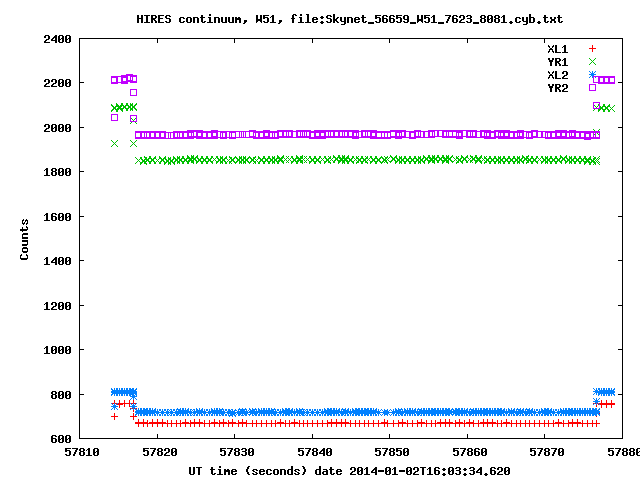Click x-axis tick value 57820
The image size is (640, 480).
tap(160, 452)
